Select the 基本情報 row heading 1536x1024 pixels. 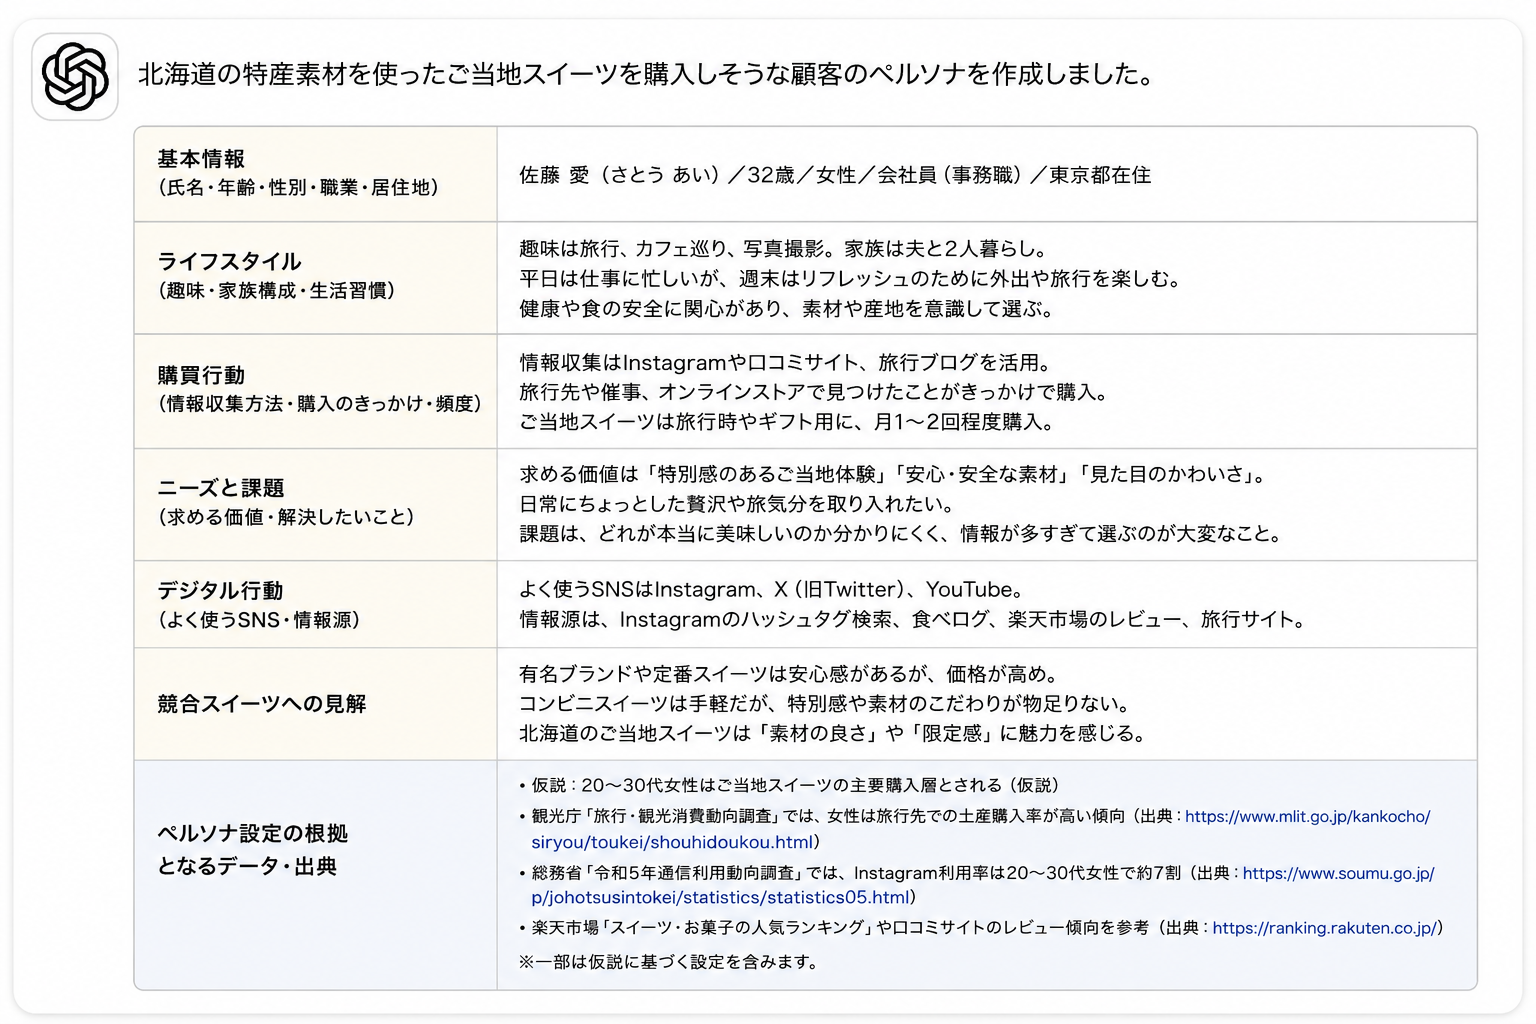201,159
